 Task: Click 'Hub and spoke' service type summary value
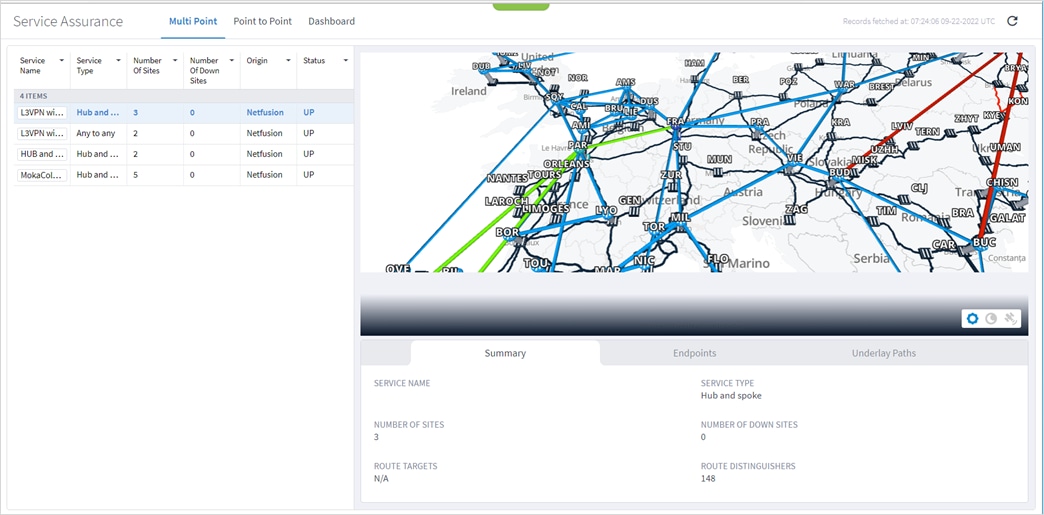point(731,395)
